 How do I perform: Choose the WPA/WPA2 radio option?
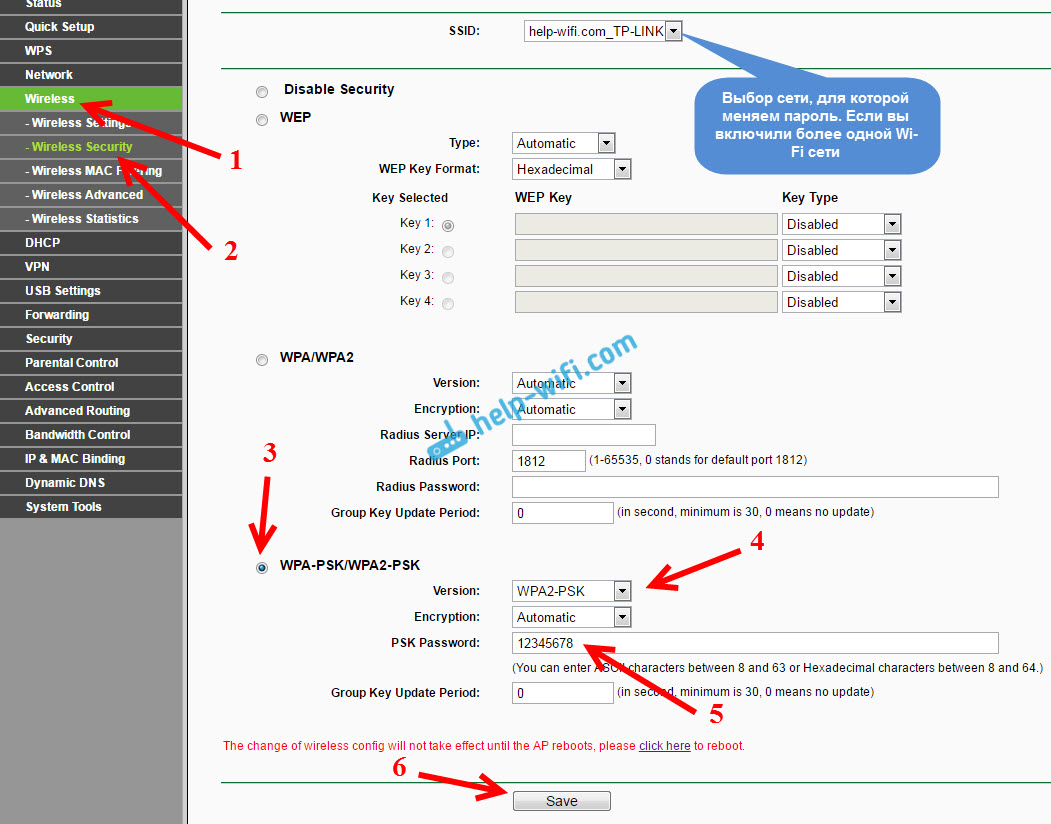[x=262, y=359]
